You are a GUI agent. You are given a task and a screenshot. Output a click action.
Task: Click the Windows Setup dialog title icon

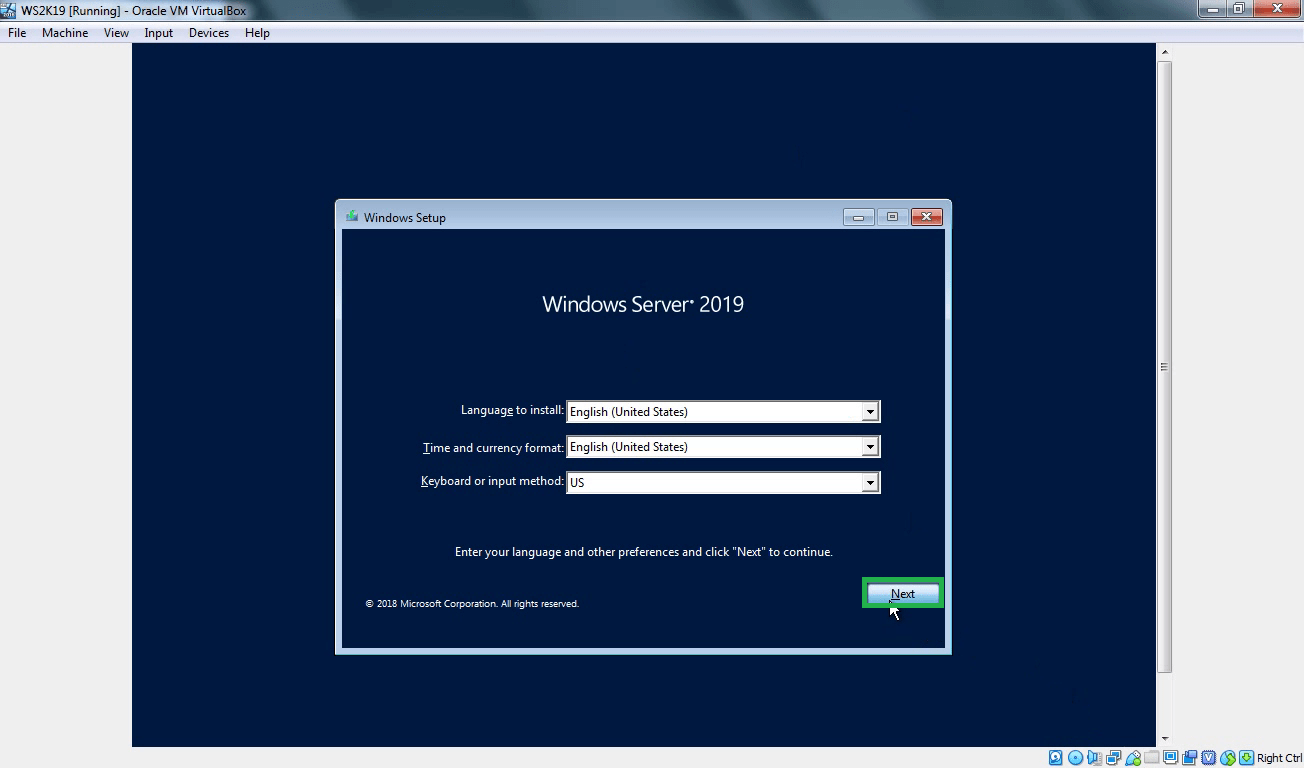tap(352, 216)
